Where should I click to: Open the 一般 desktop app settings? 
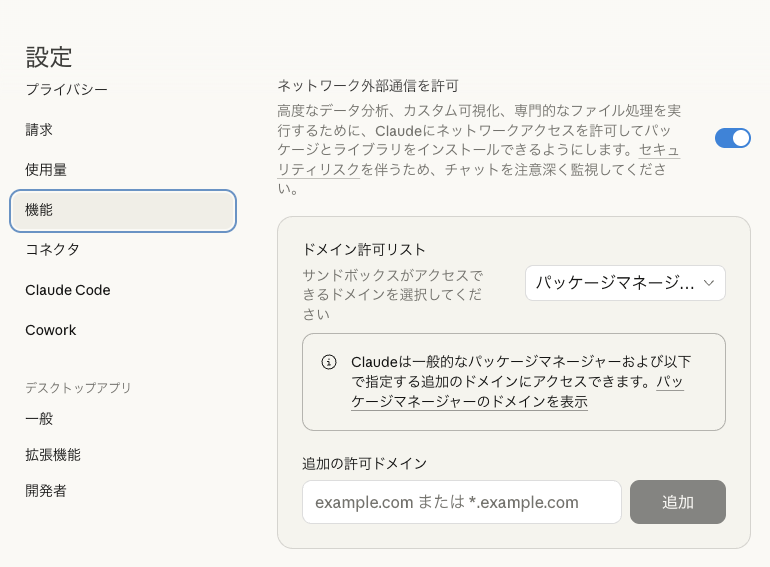(x=39, y=419)
